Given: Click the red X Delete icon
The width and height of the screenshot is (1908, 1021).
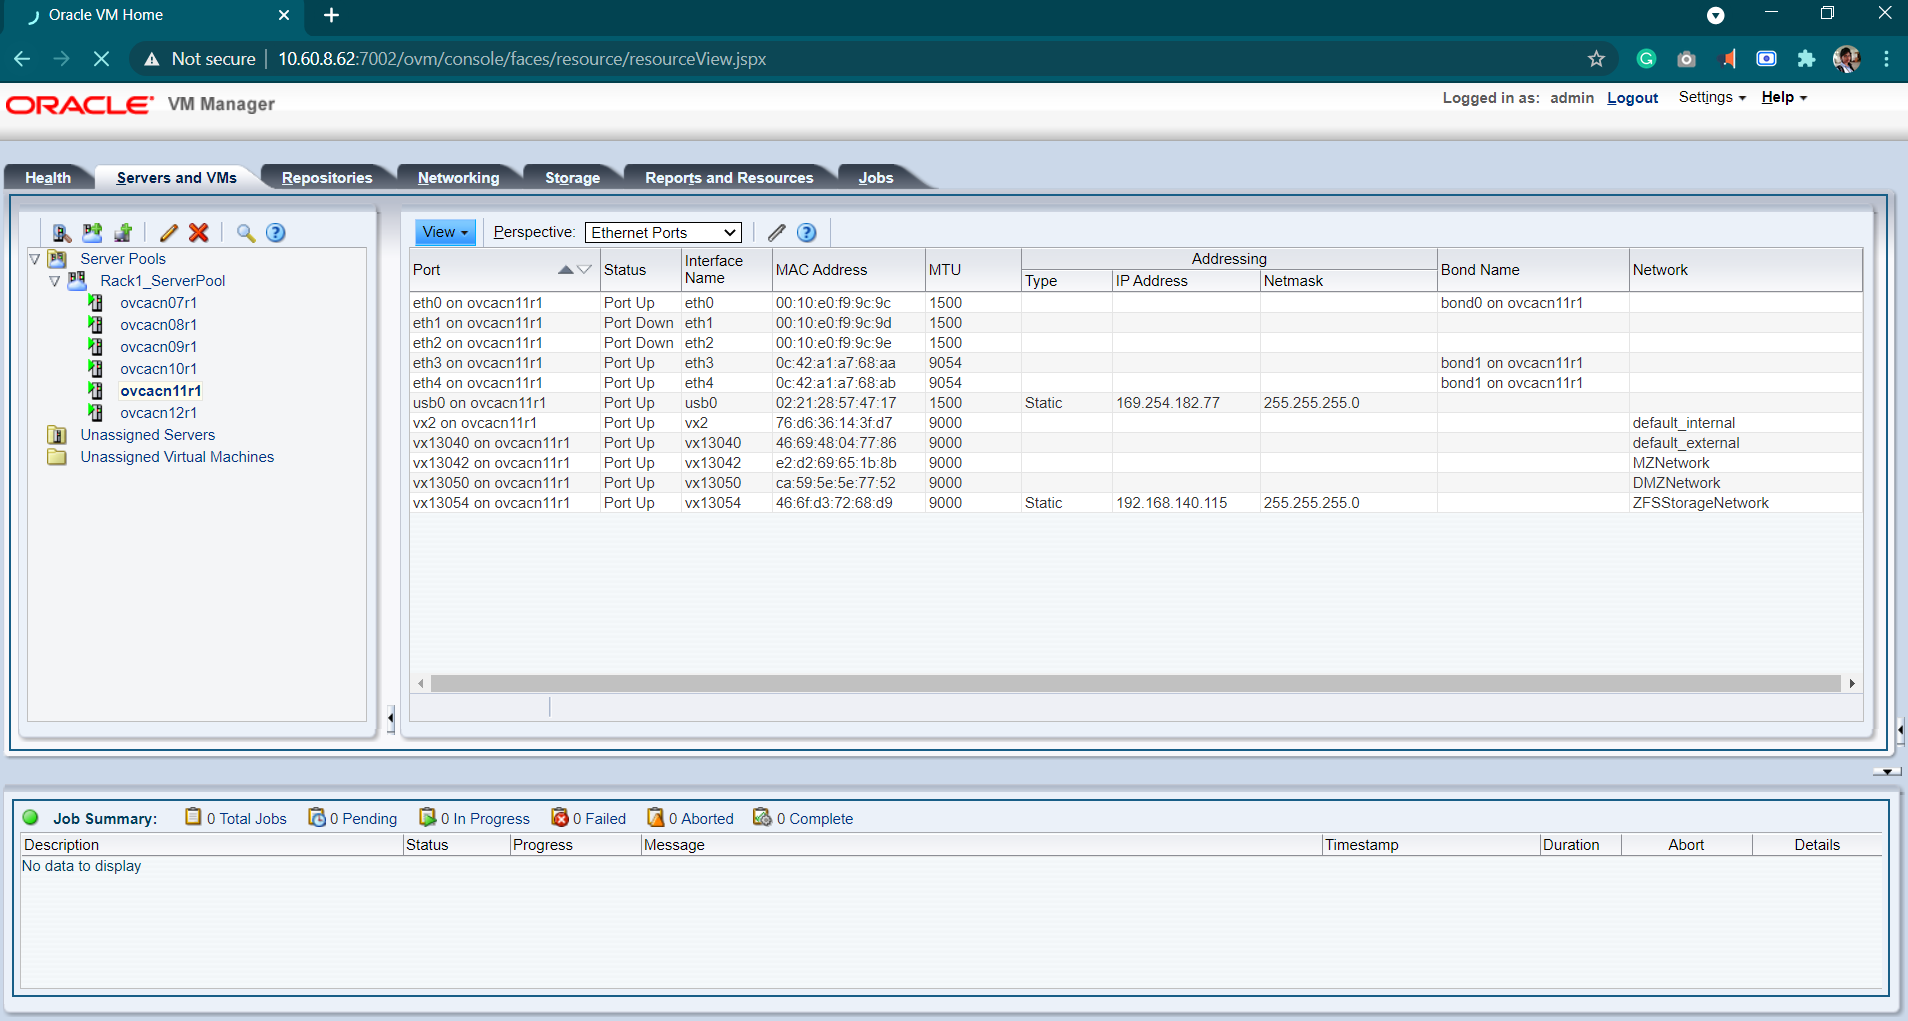Looking at the screenshot, I should [x=199, y=233].
